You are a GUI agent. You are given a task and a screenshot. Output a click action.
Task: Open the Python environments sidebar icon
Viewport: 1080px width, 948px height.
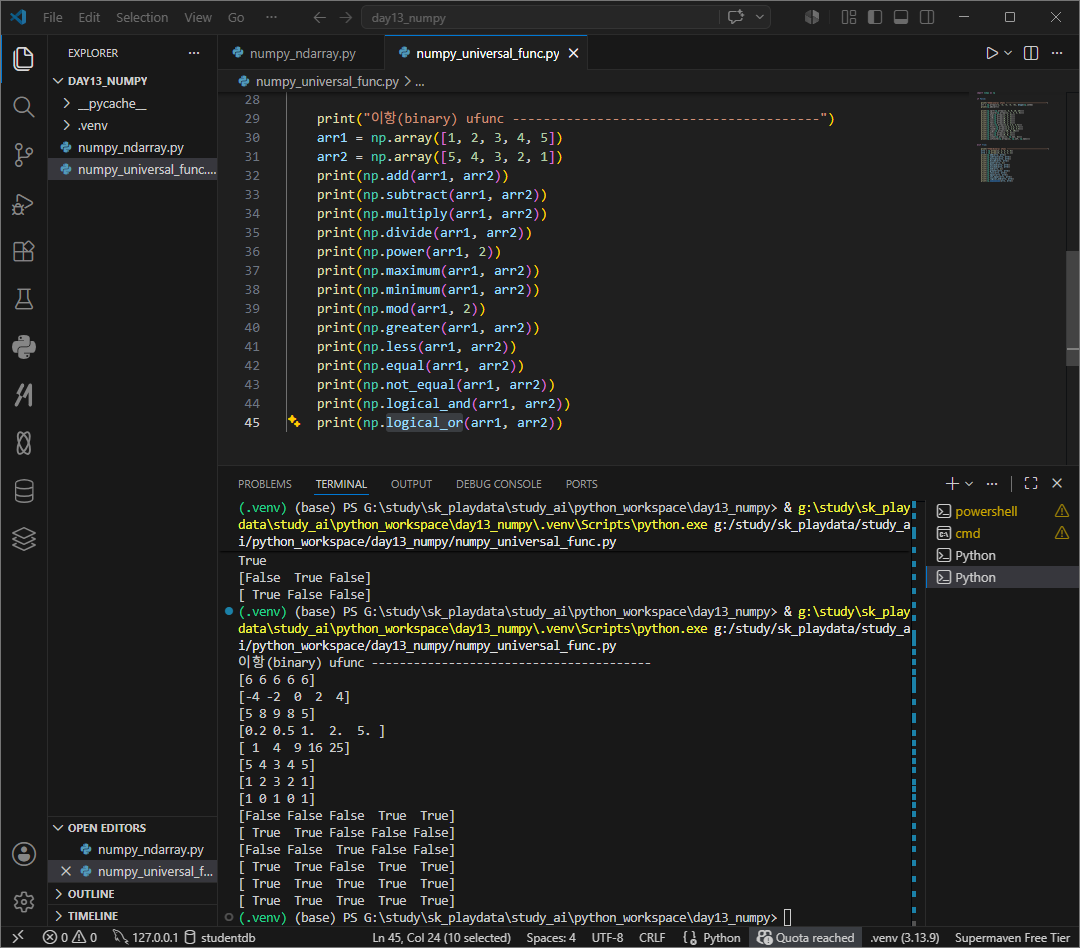[x=23, y=347]
